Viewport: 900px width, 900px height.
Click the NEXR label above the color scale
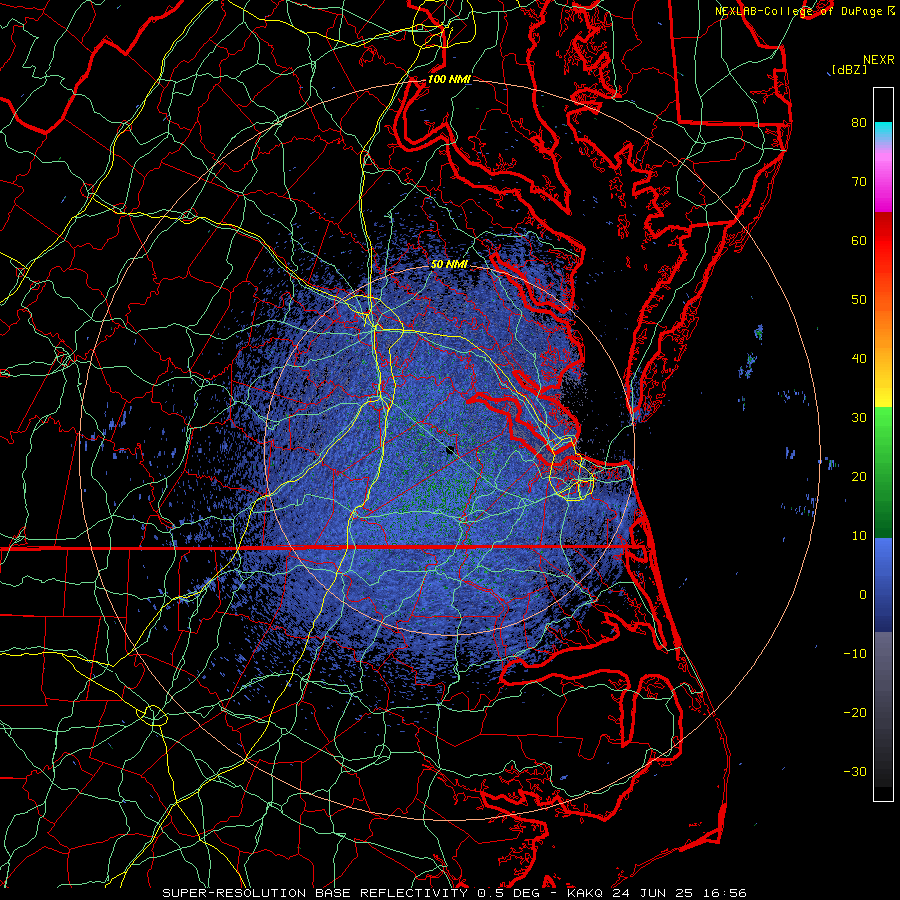click(879, 60)
